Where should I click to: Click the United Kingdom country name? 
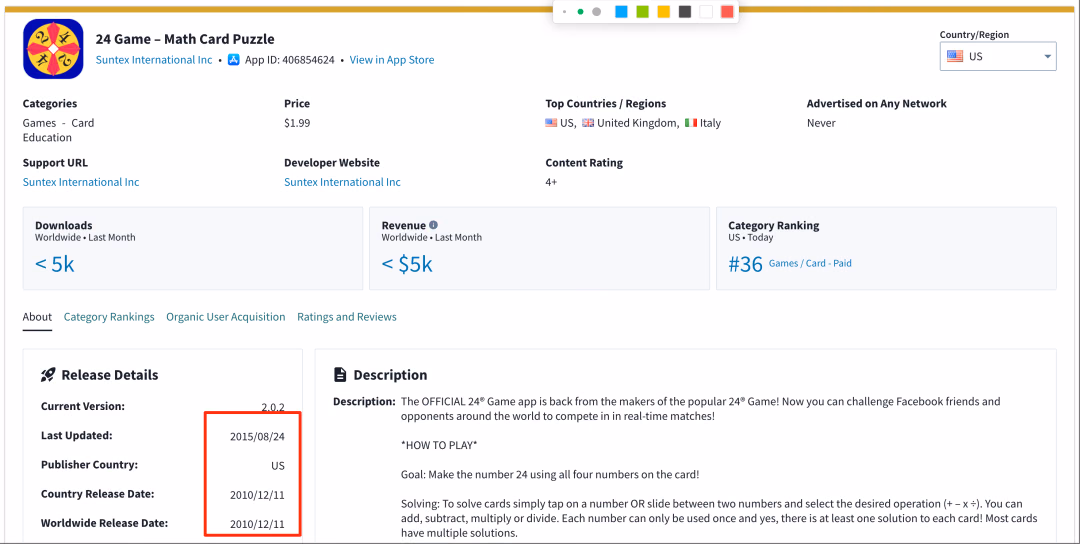[637, 123]
